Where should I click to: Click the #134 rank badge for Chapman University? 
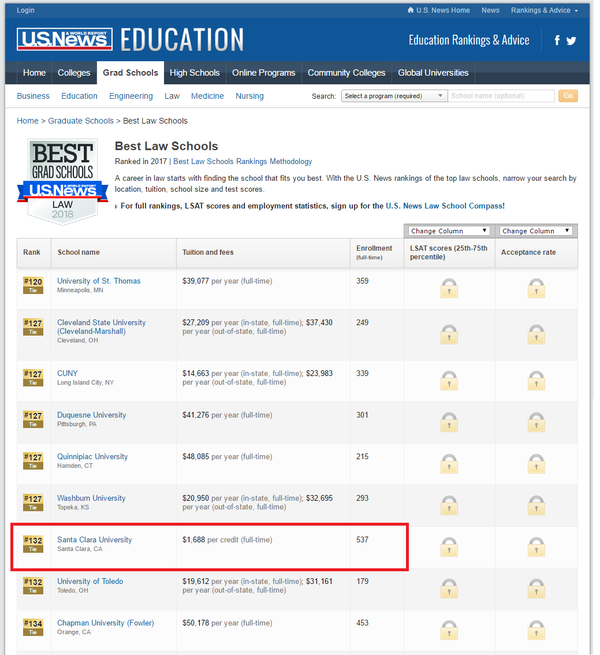click(x=33, y=627)
